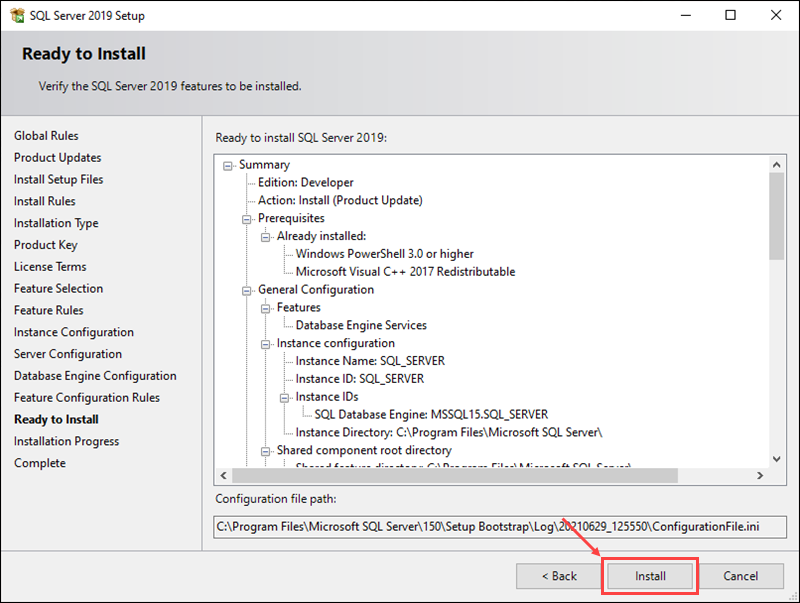Click the vertical scrollbar up arrow

[777, 164]
